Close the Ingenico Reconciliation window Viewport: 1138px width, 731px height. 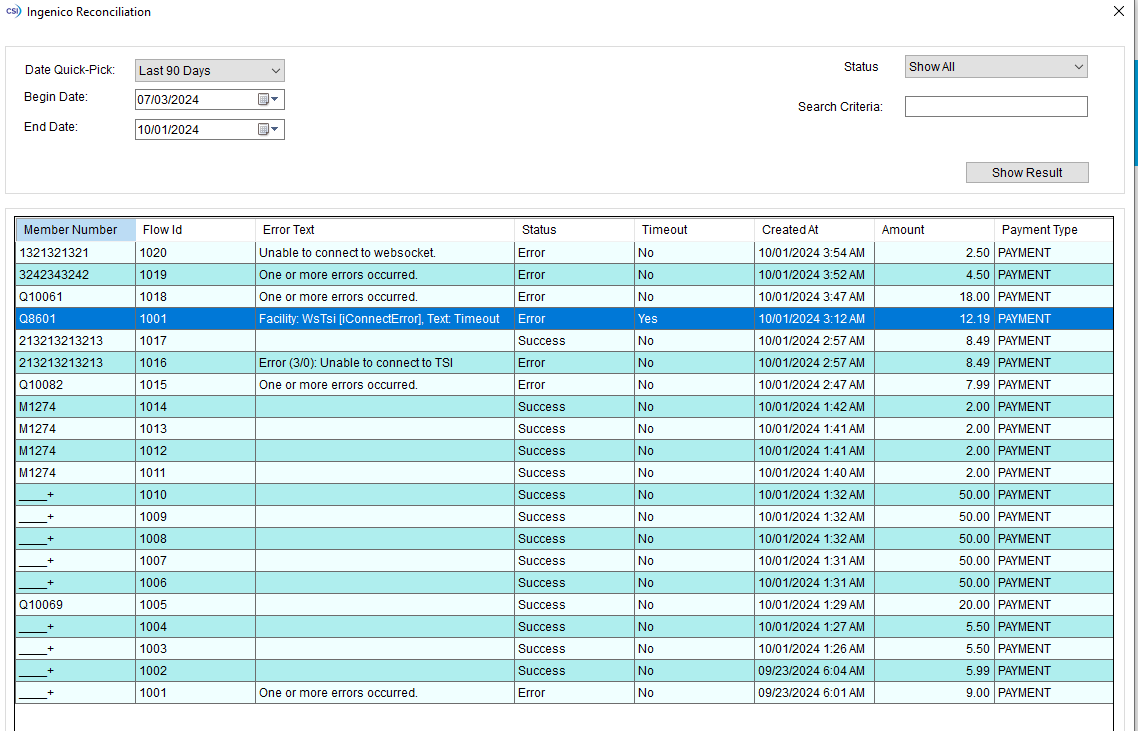coord(1119,11)
